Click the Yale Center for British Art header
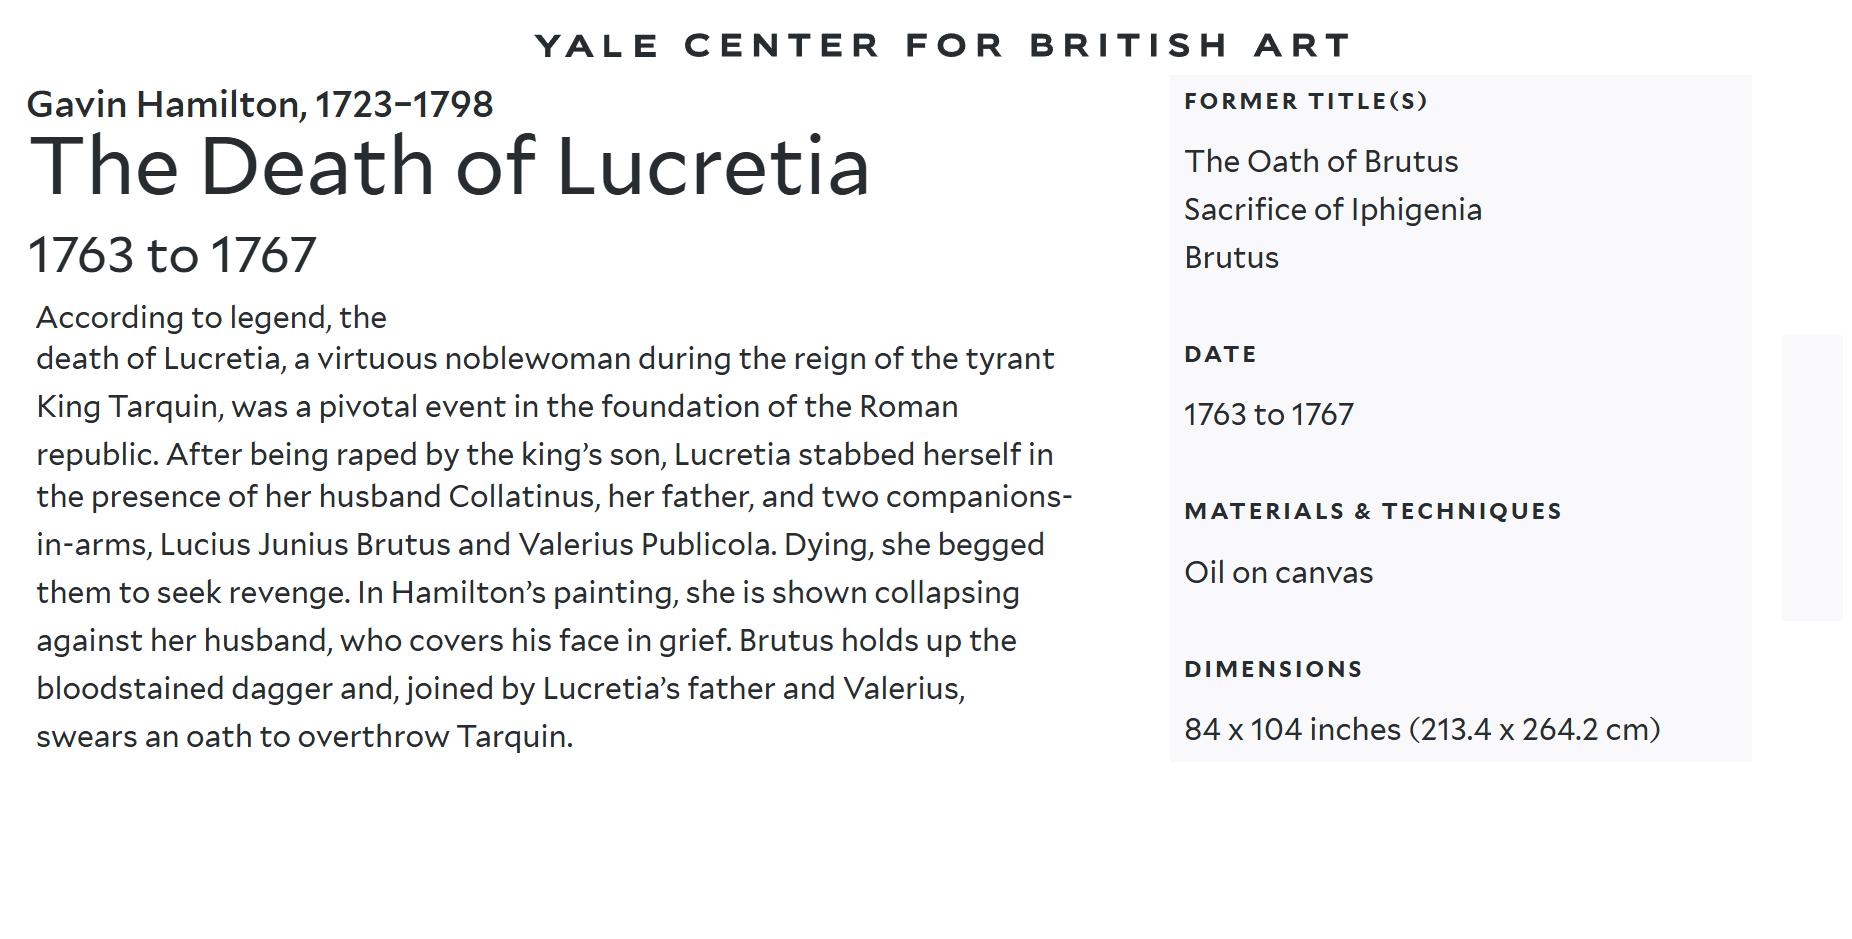The image size is (1852, 939). click(943, 45)
